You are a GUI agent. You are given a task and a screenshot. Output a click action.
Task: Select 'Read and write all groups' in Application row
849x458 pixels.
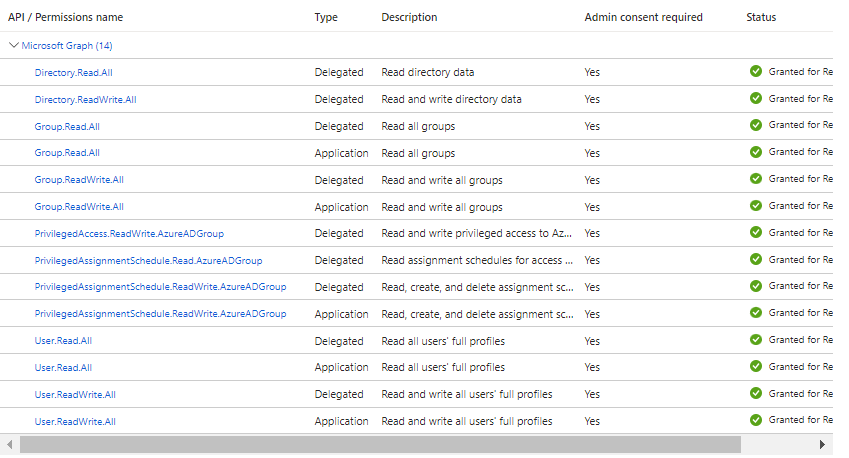click(442, 207)
